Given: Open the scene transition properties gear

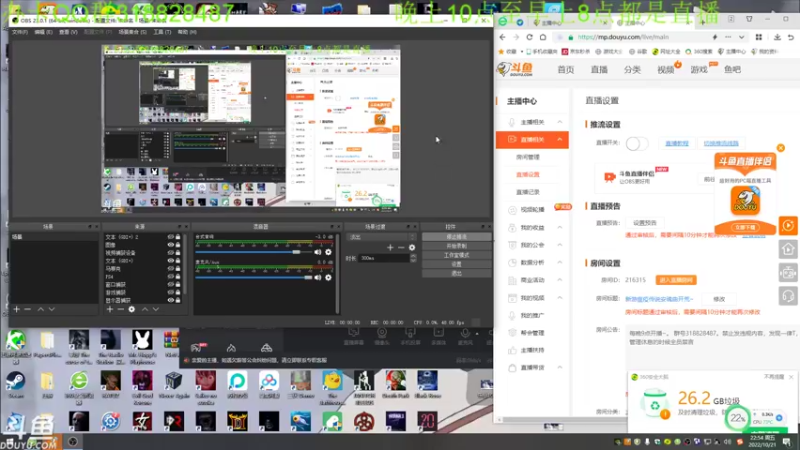Looking at the screenshot, I should pos(412,247).
